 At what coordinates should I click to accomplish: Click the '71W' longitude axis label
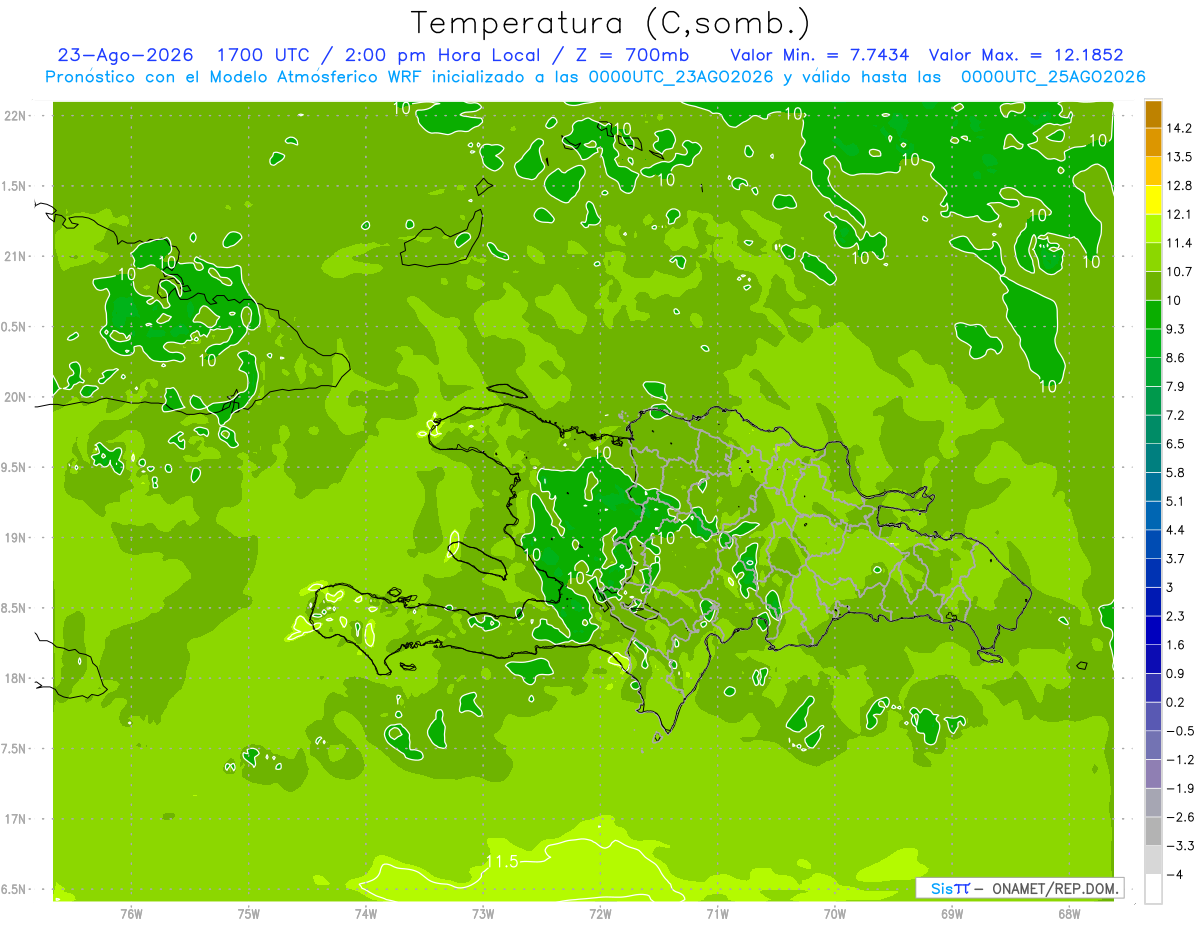click(x=717, y=914)
